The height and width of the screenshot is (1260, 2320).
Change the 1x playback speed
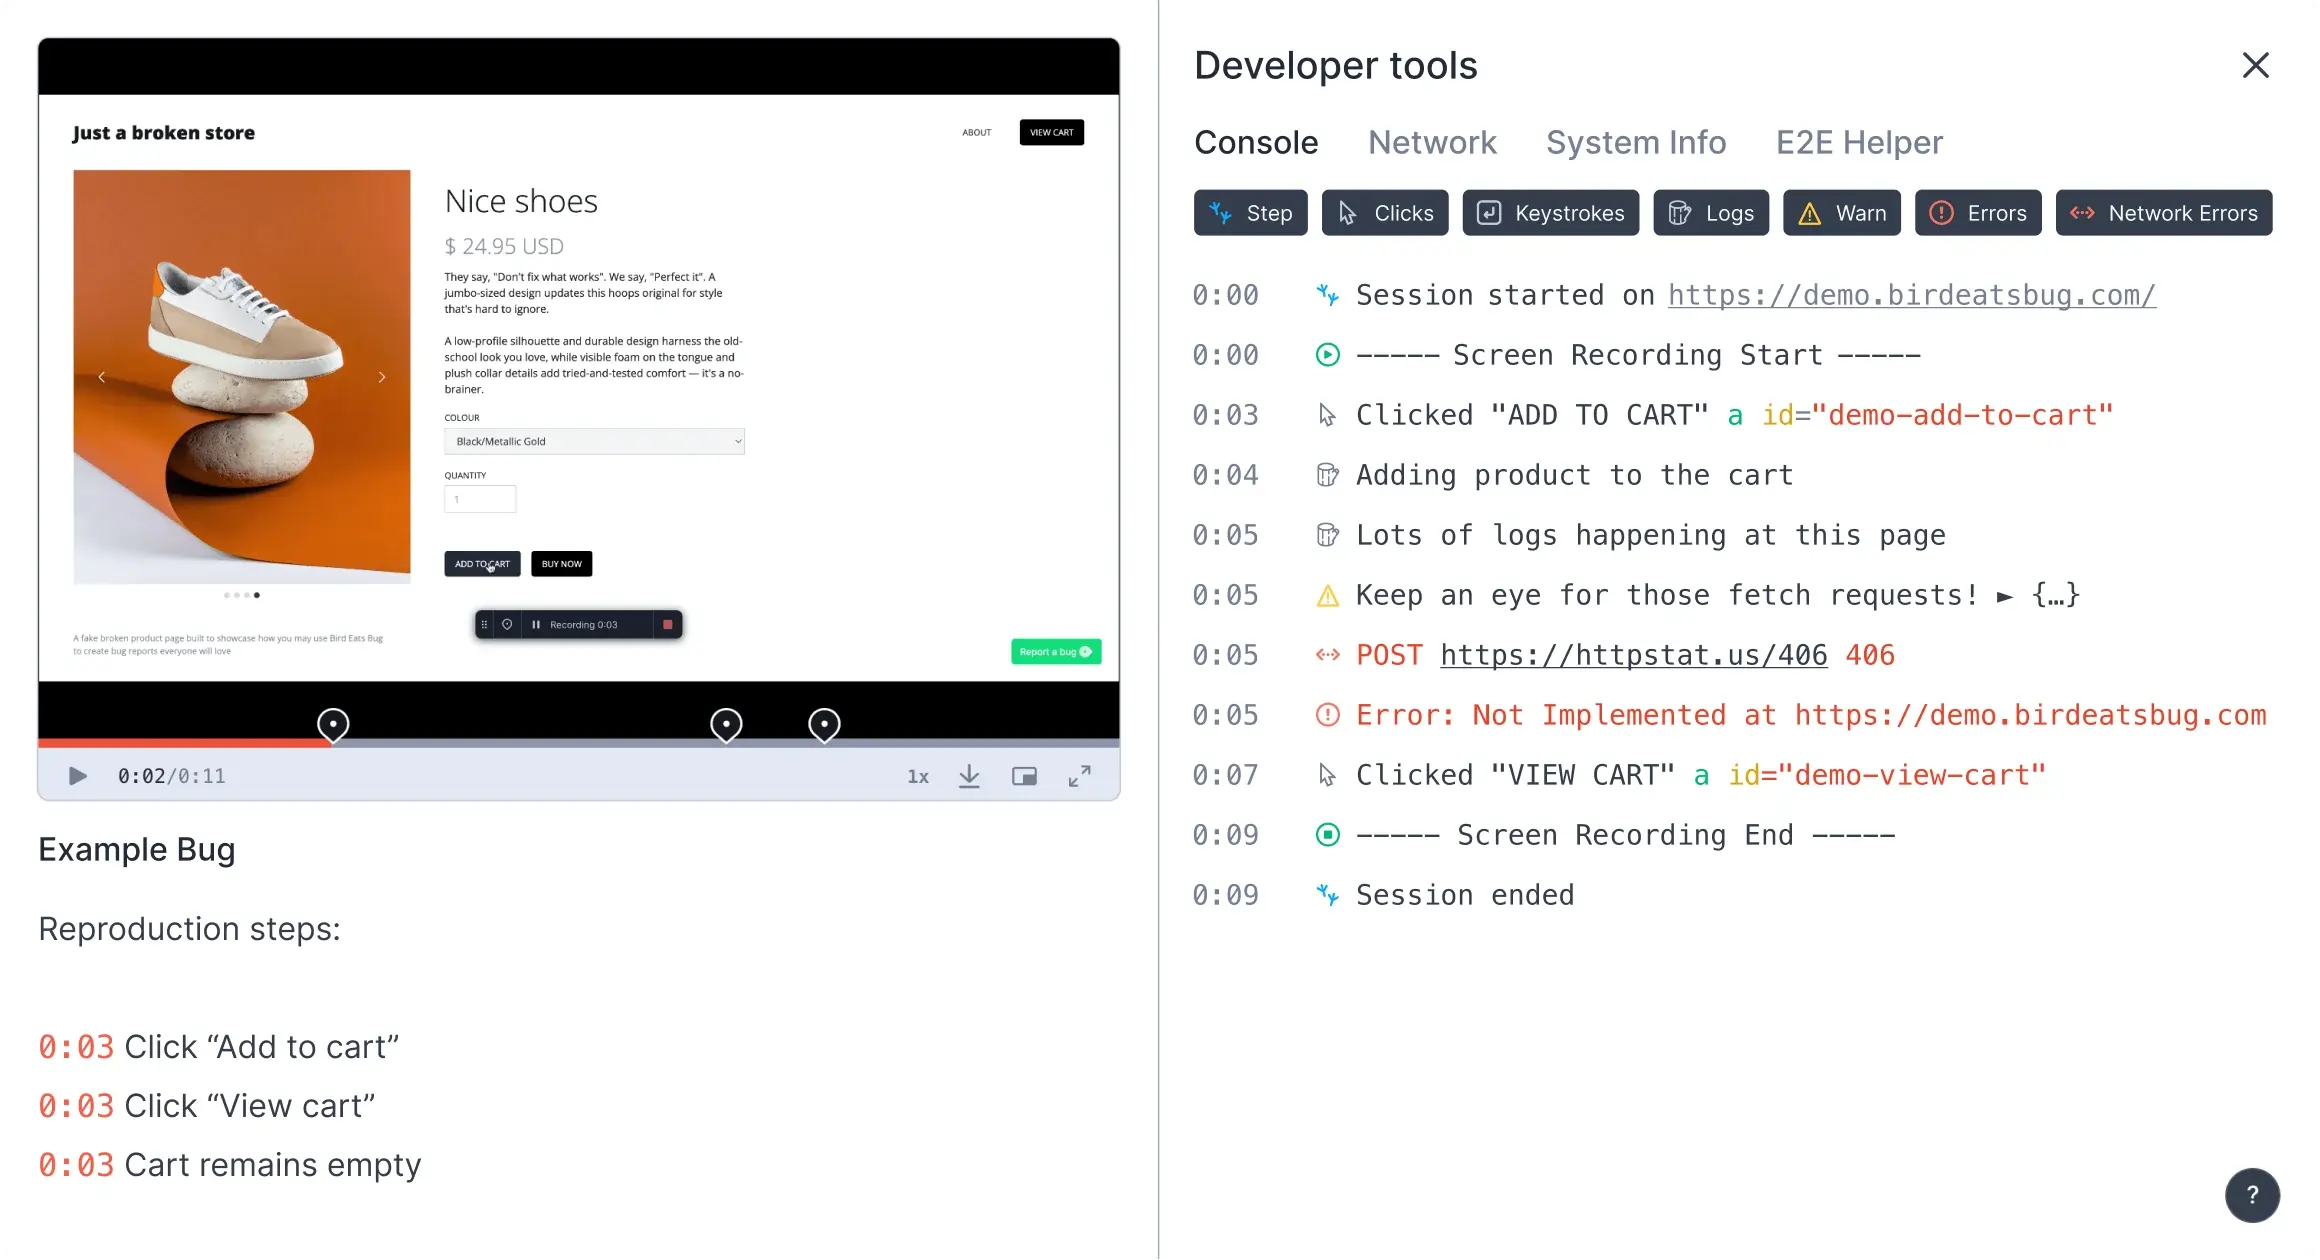tap(918, 776)
